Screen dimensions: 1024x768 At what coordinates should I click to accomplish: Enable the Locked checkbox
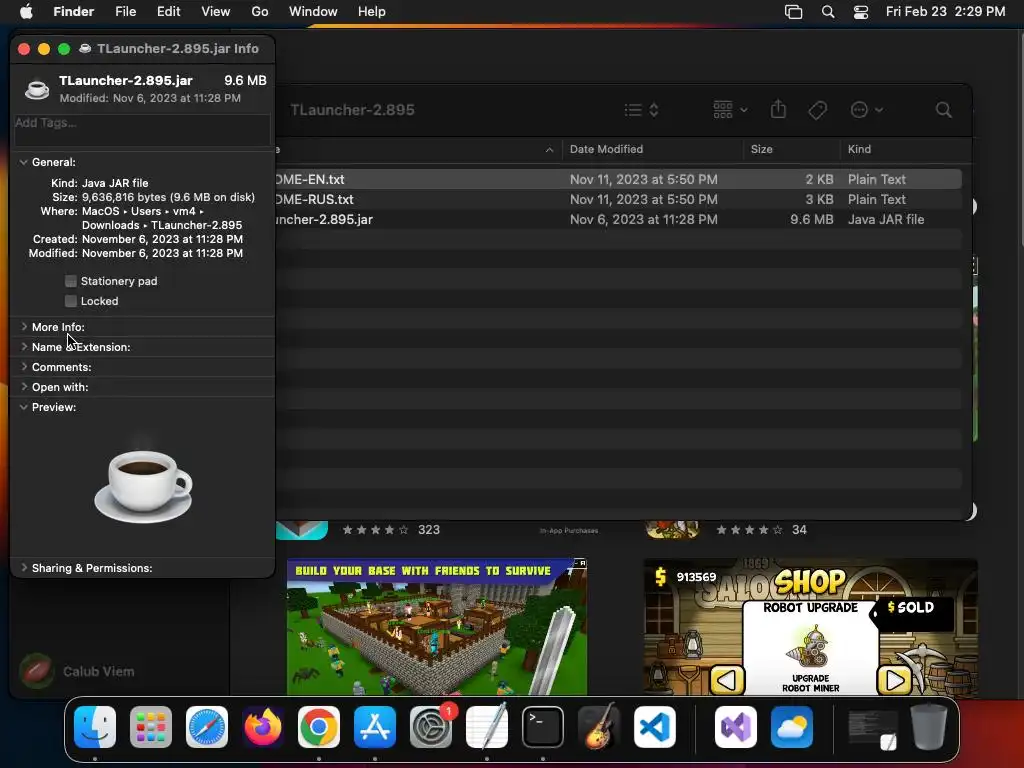[71, 301]
